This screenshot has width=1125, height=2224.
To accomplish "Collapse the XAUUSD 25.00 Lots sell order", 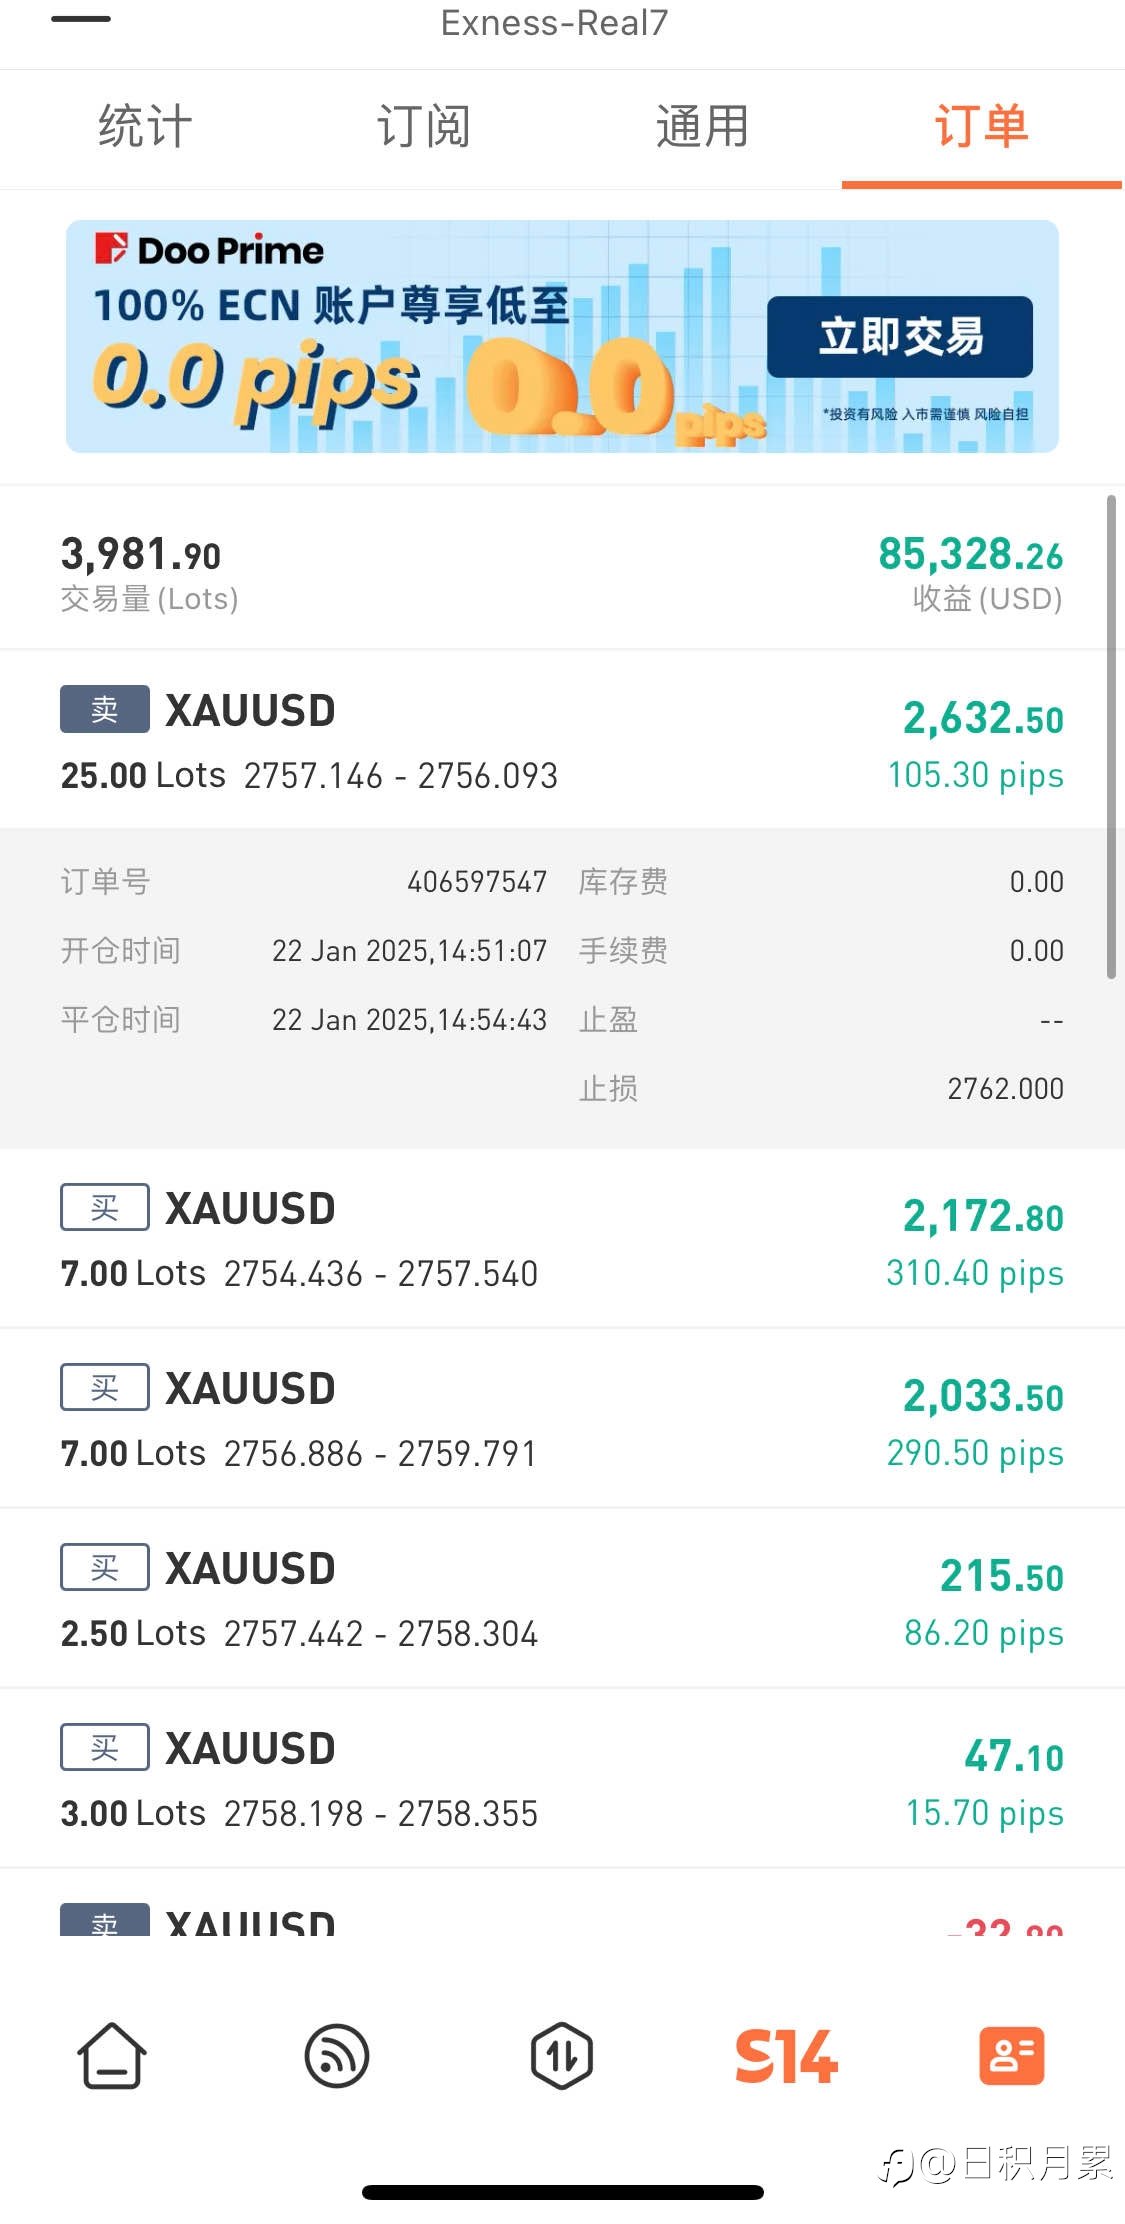I will [x=562, y=739].
